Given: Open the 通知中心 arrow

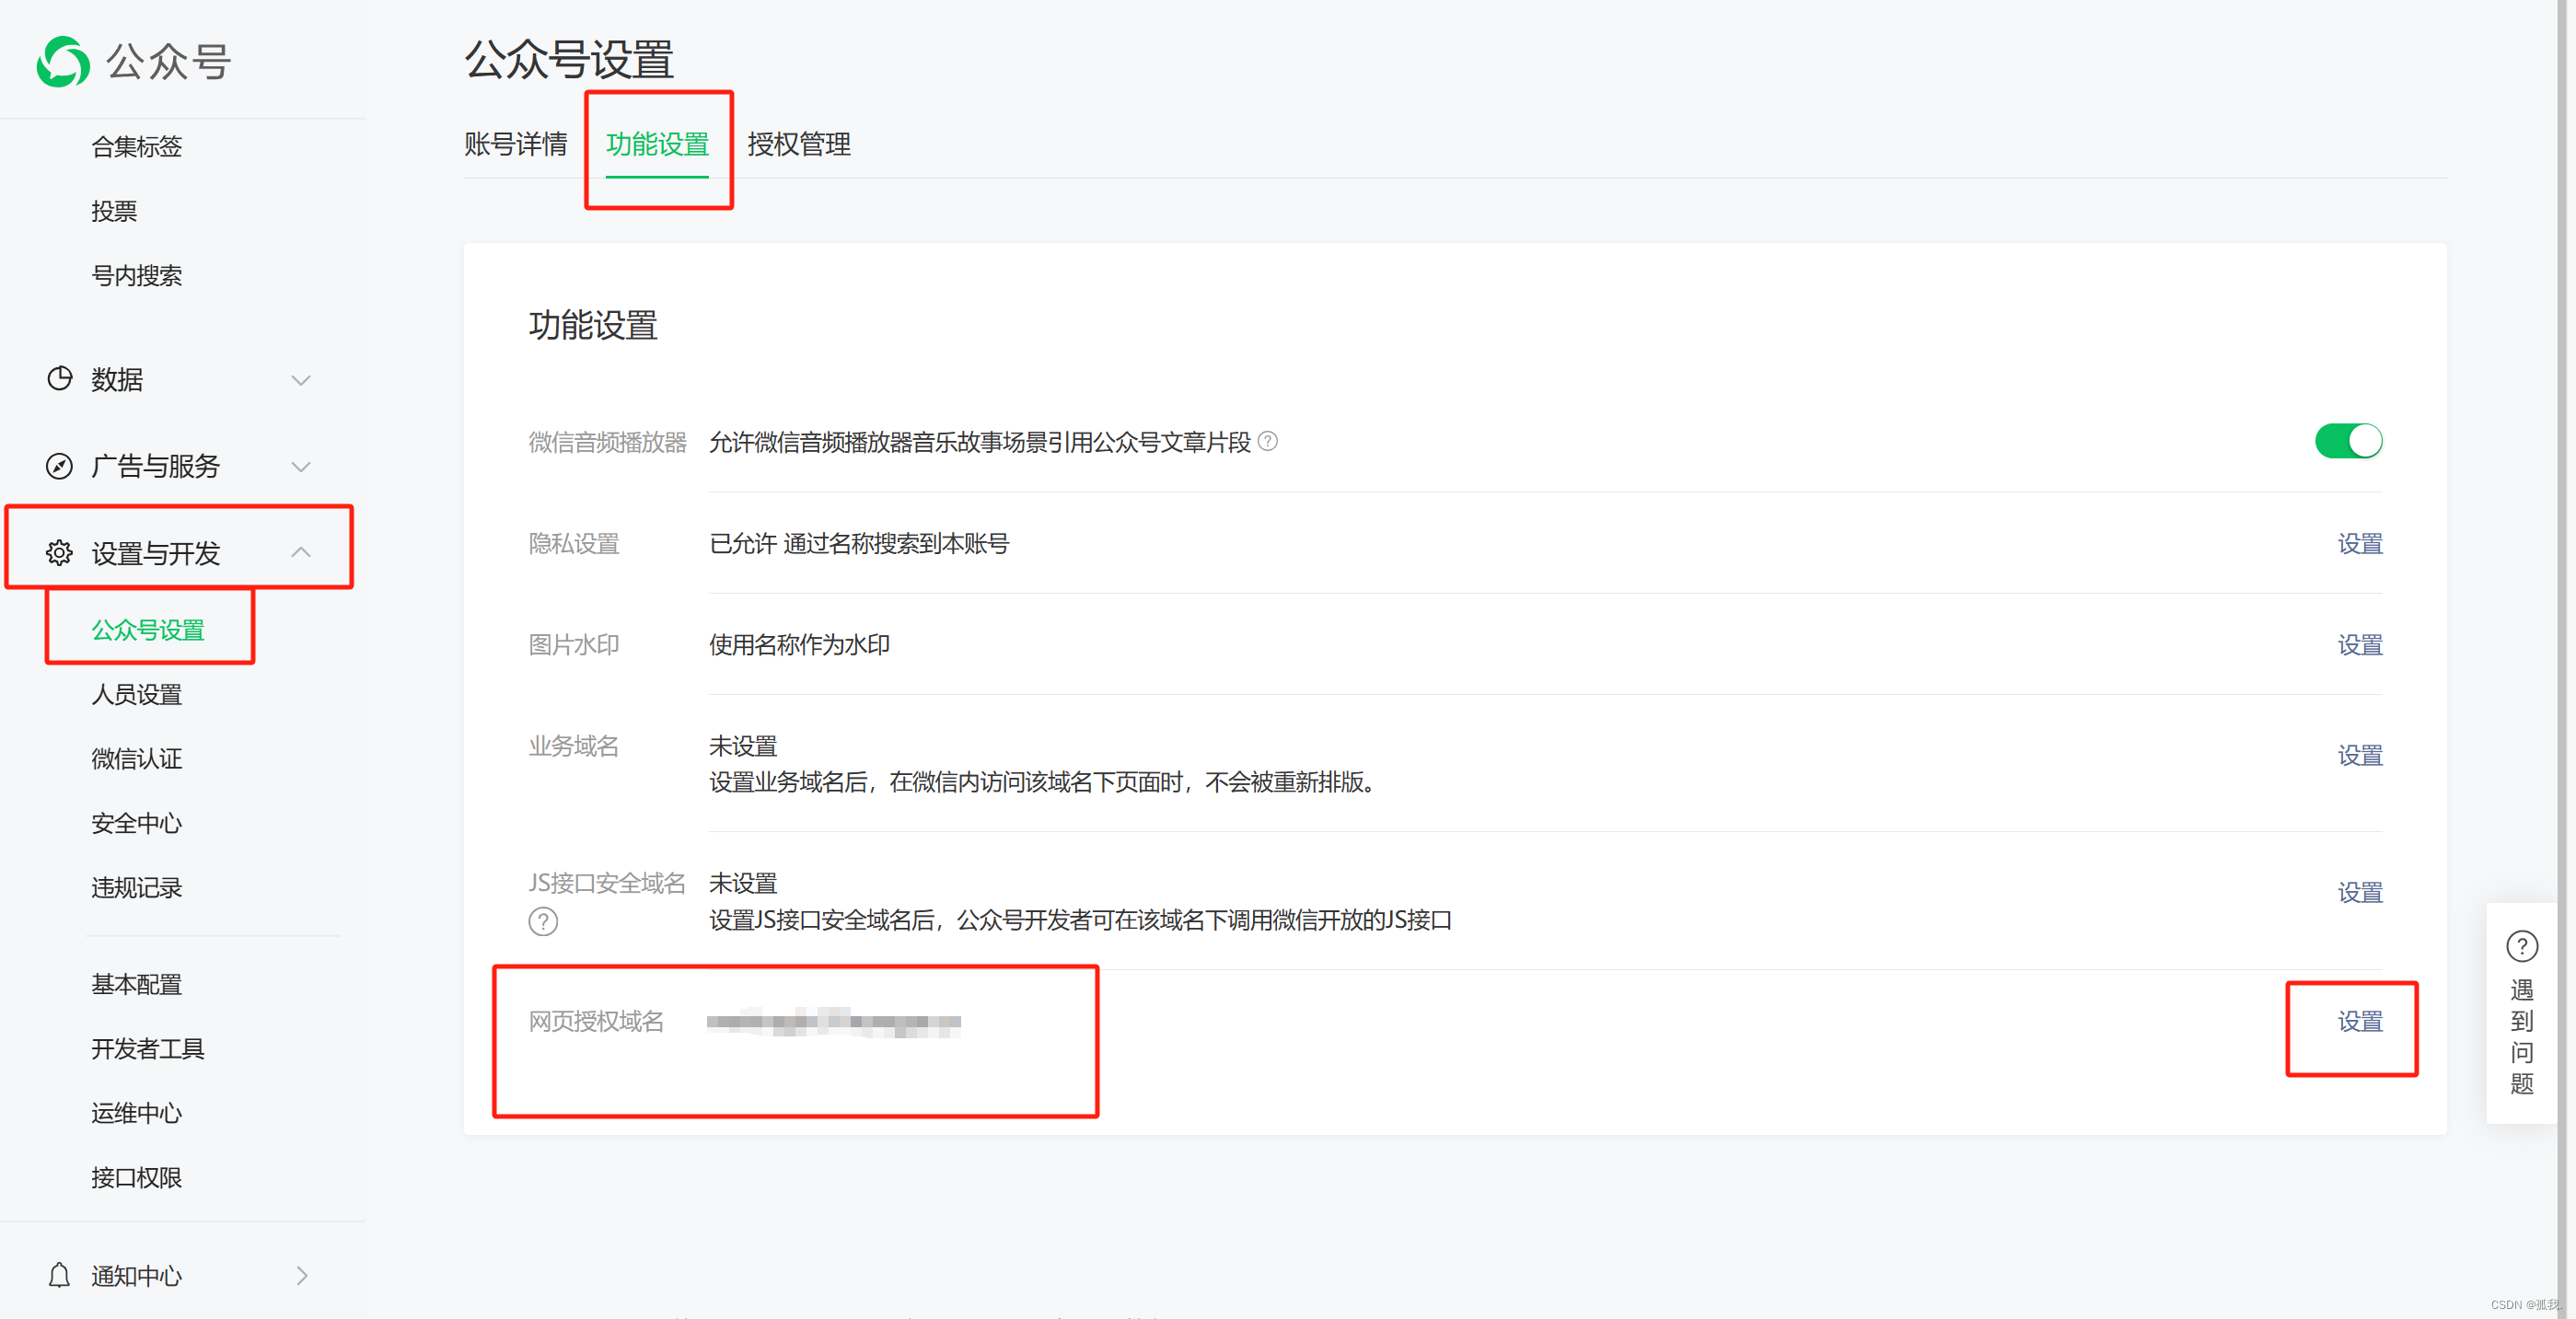Looking at the screenshot, I should [x=302, y=1275].
